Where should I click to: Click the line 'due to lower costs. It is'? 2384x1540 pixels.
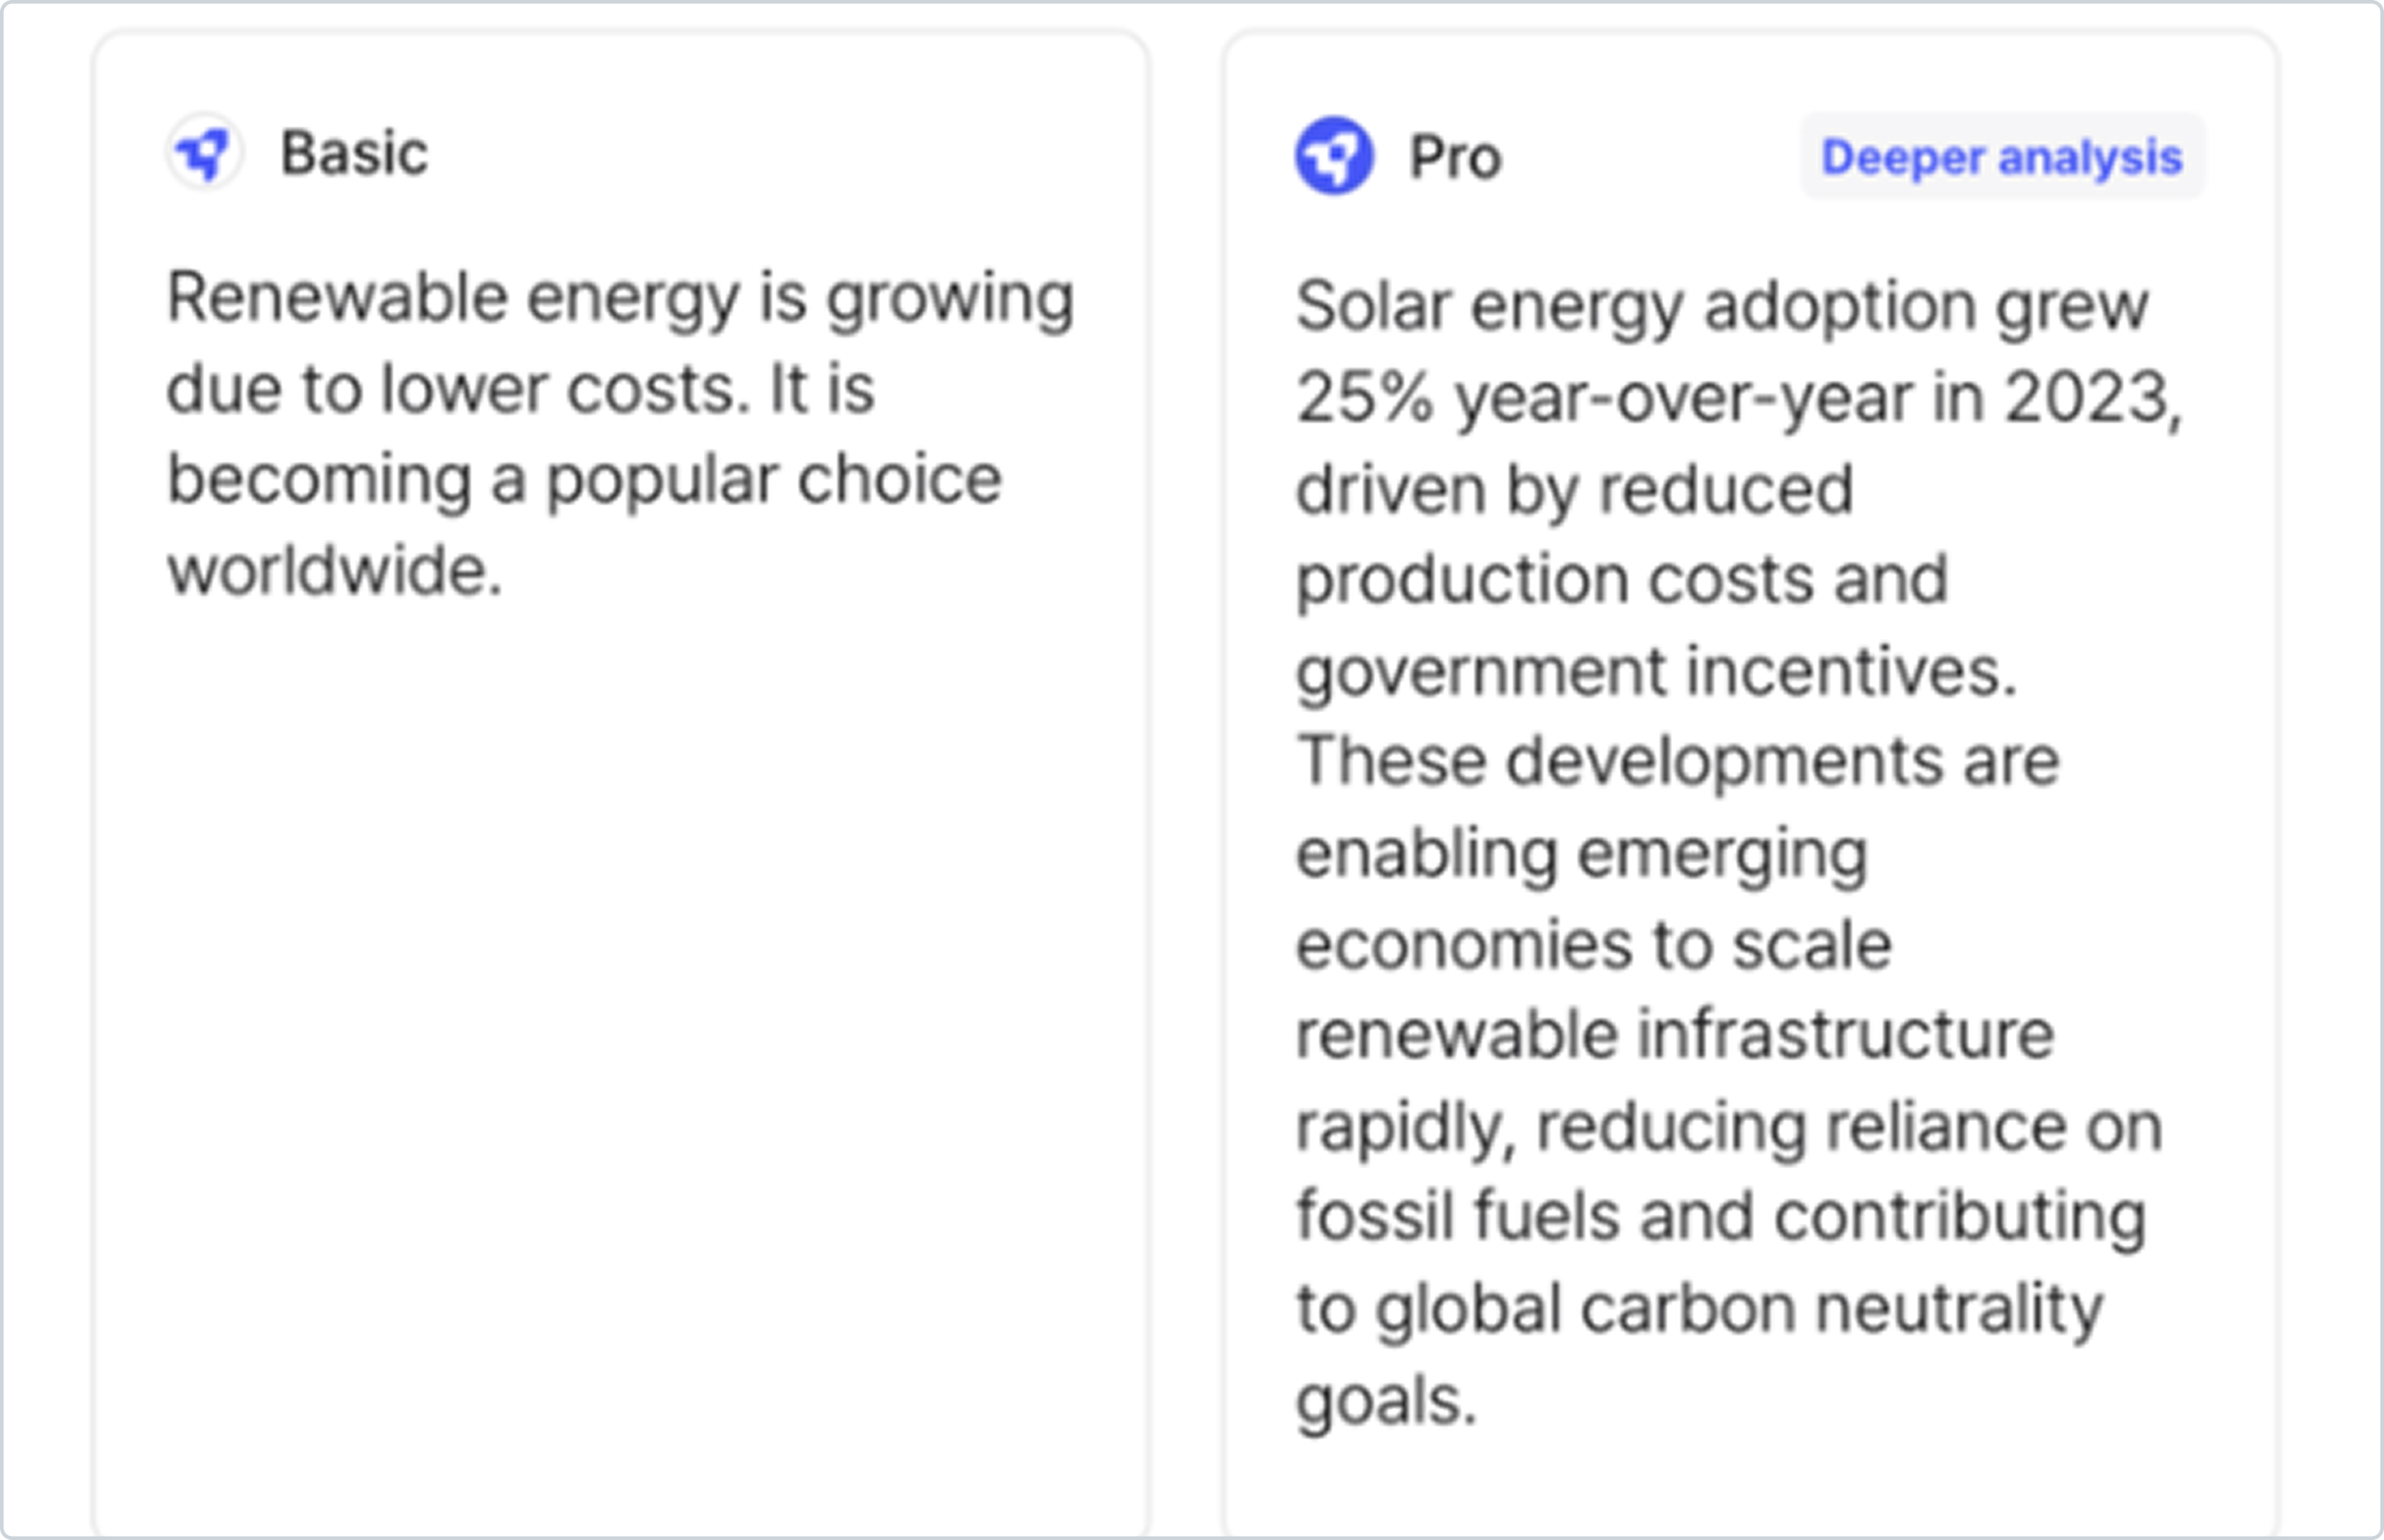coord(520,389)
